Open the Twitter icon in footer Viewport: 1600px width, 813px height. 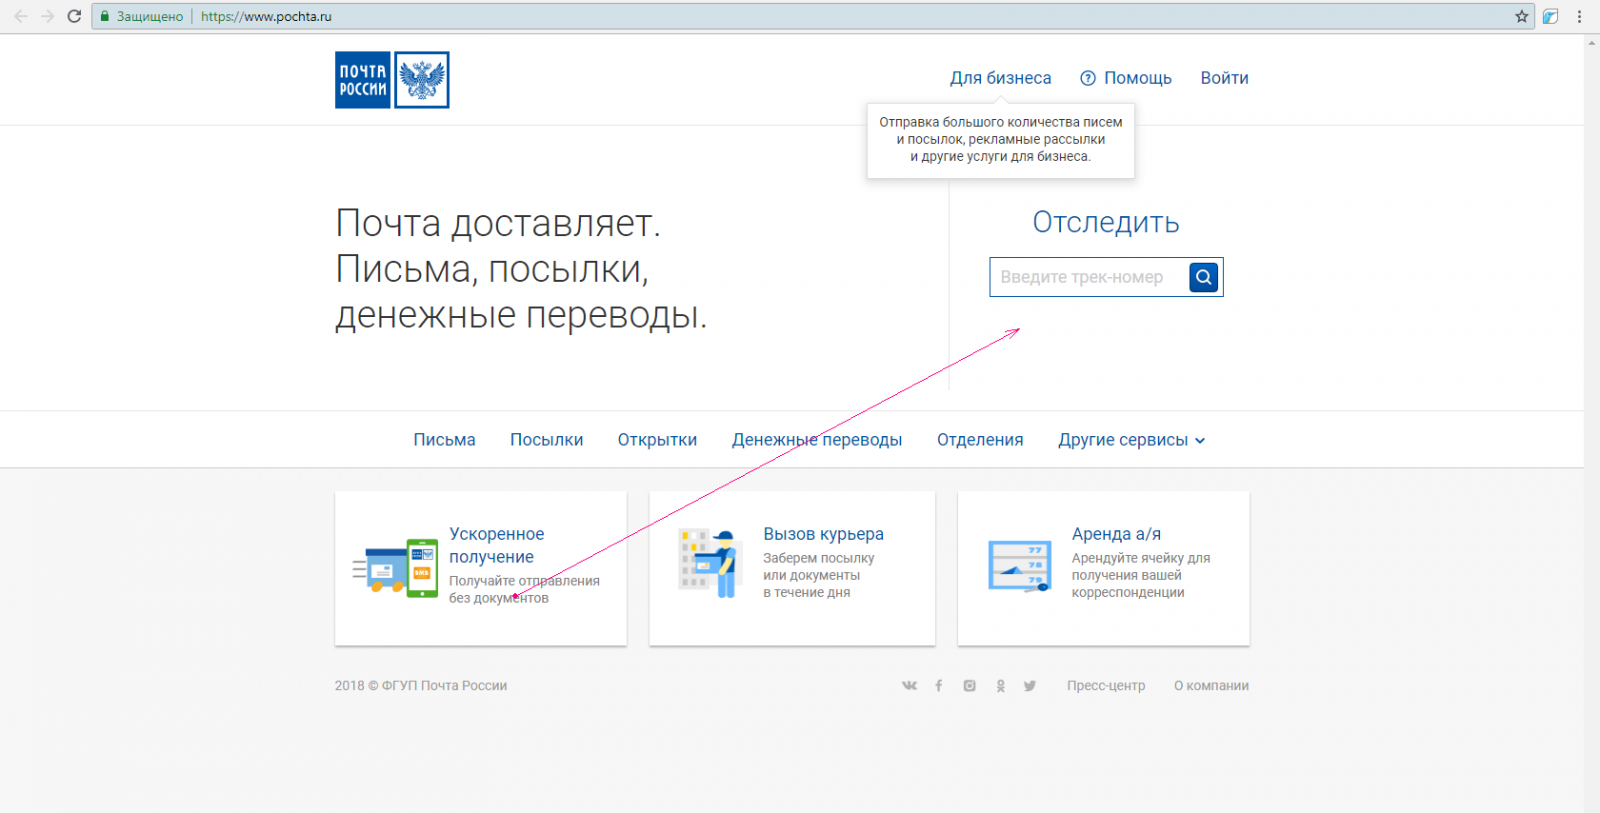point(1030,686)
